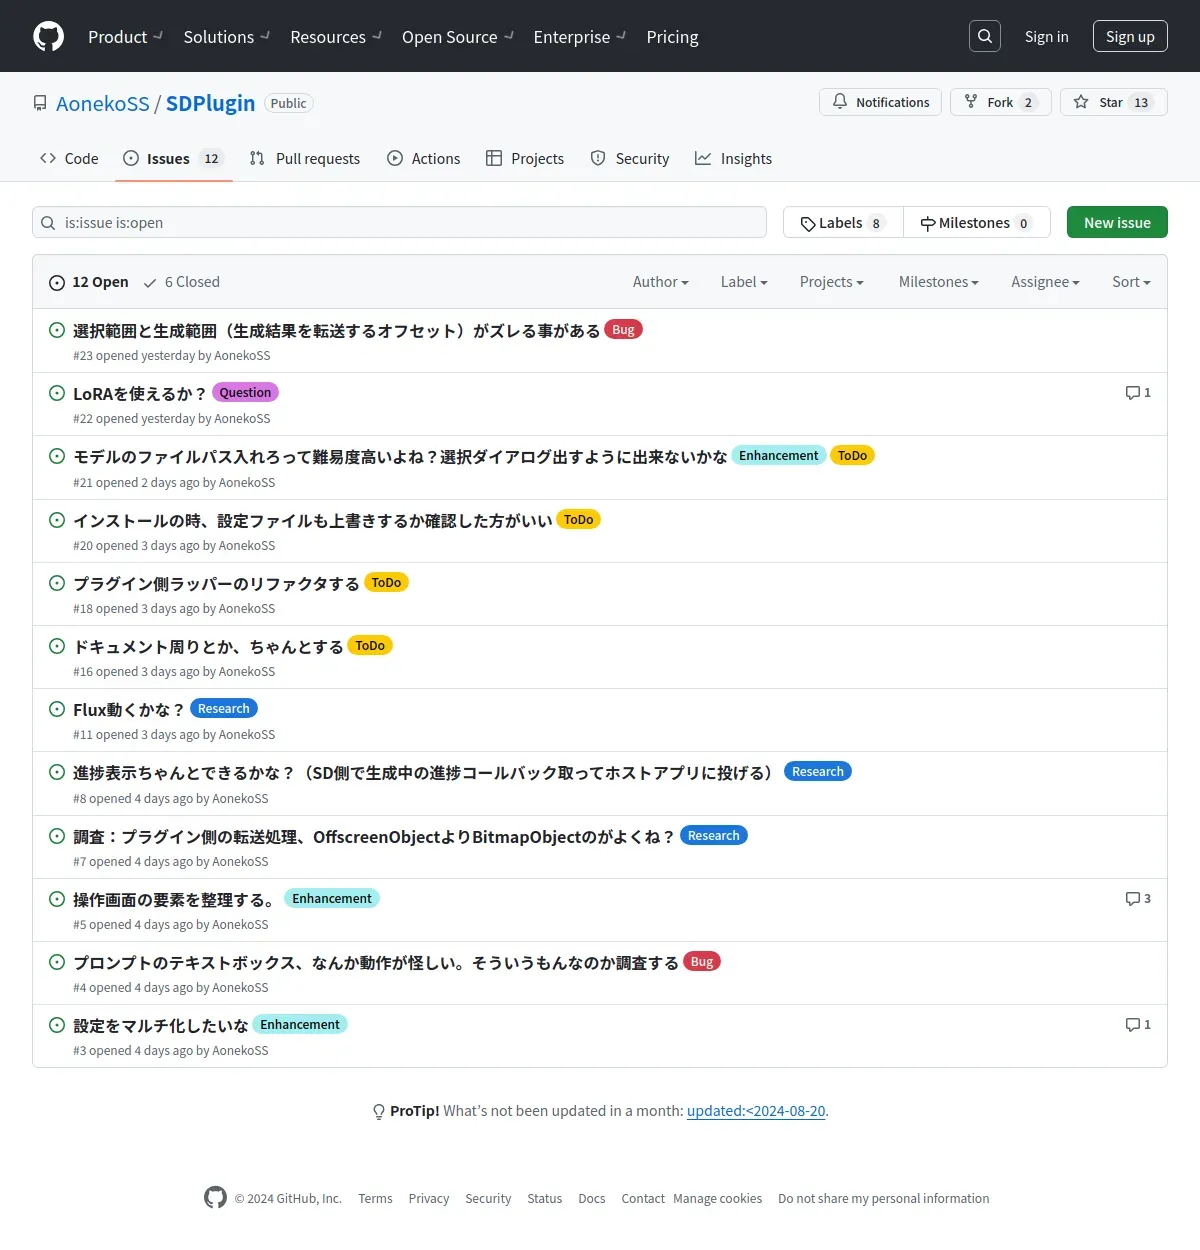Click the open-issue icon for issue #16

tap(57, 646)
